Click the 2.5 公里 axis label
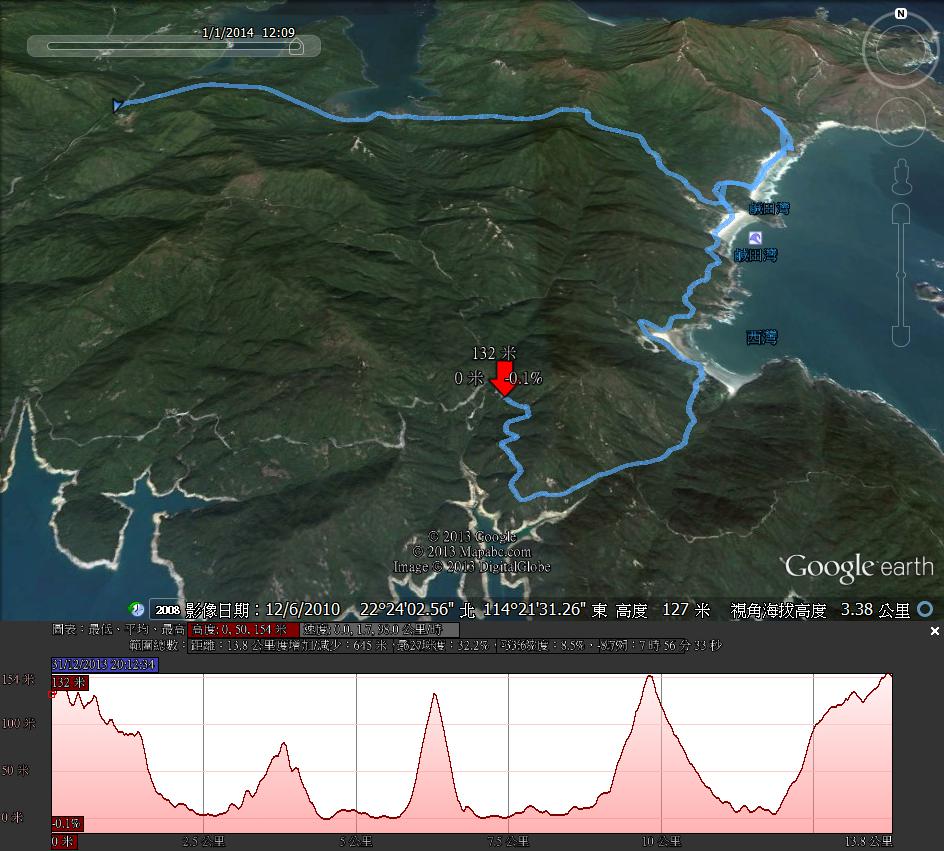The width and height of the screenshot is (944, 851). click(203, 841)
